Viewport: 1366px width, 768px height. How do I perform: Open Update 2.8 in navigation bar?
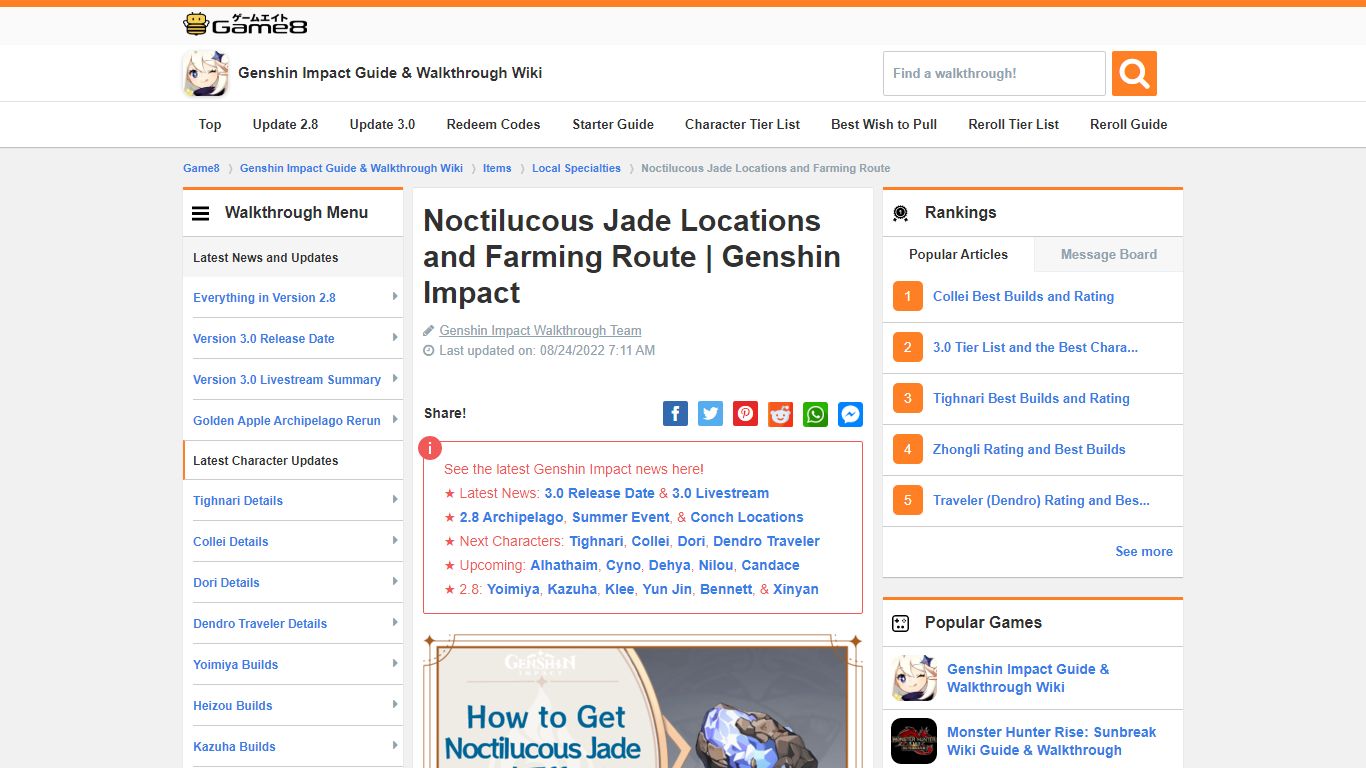click(x=285, y=124)
